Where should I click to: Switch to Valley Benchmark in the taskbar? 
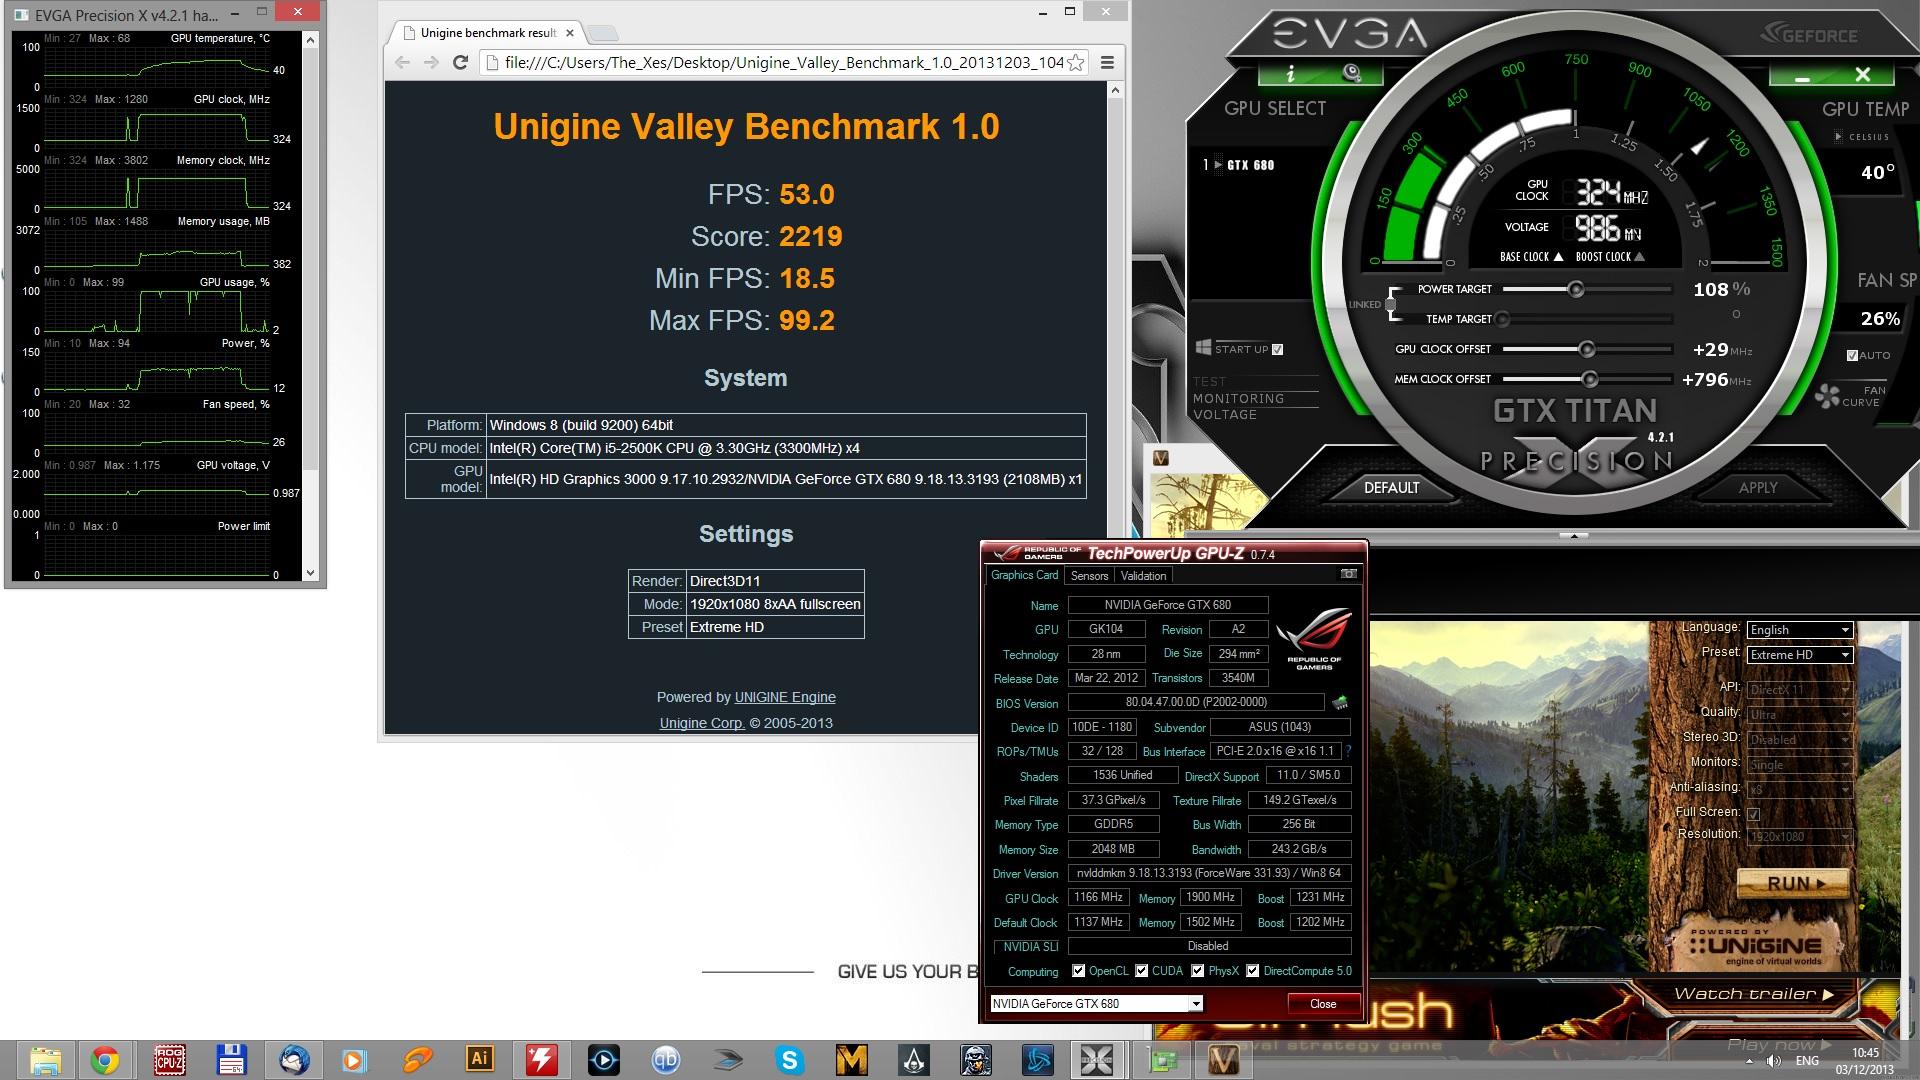tap(1223, 1060)
